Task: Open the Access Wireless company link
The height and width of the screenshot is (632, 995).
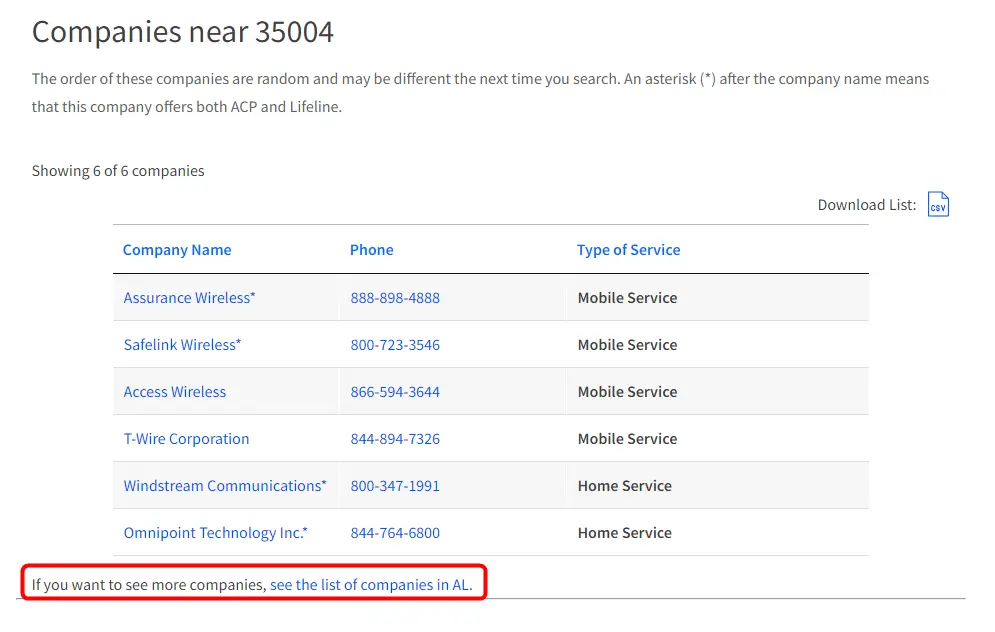Action: [x=175, y=392]
